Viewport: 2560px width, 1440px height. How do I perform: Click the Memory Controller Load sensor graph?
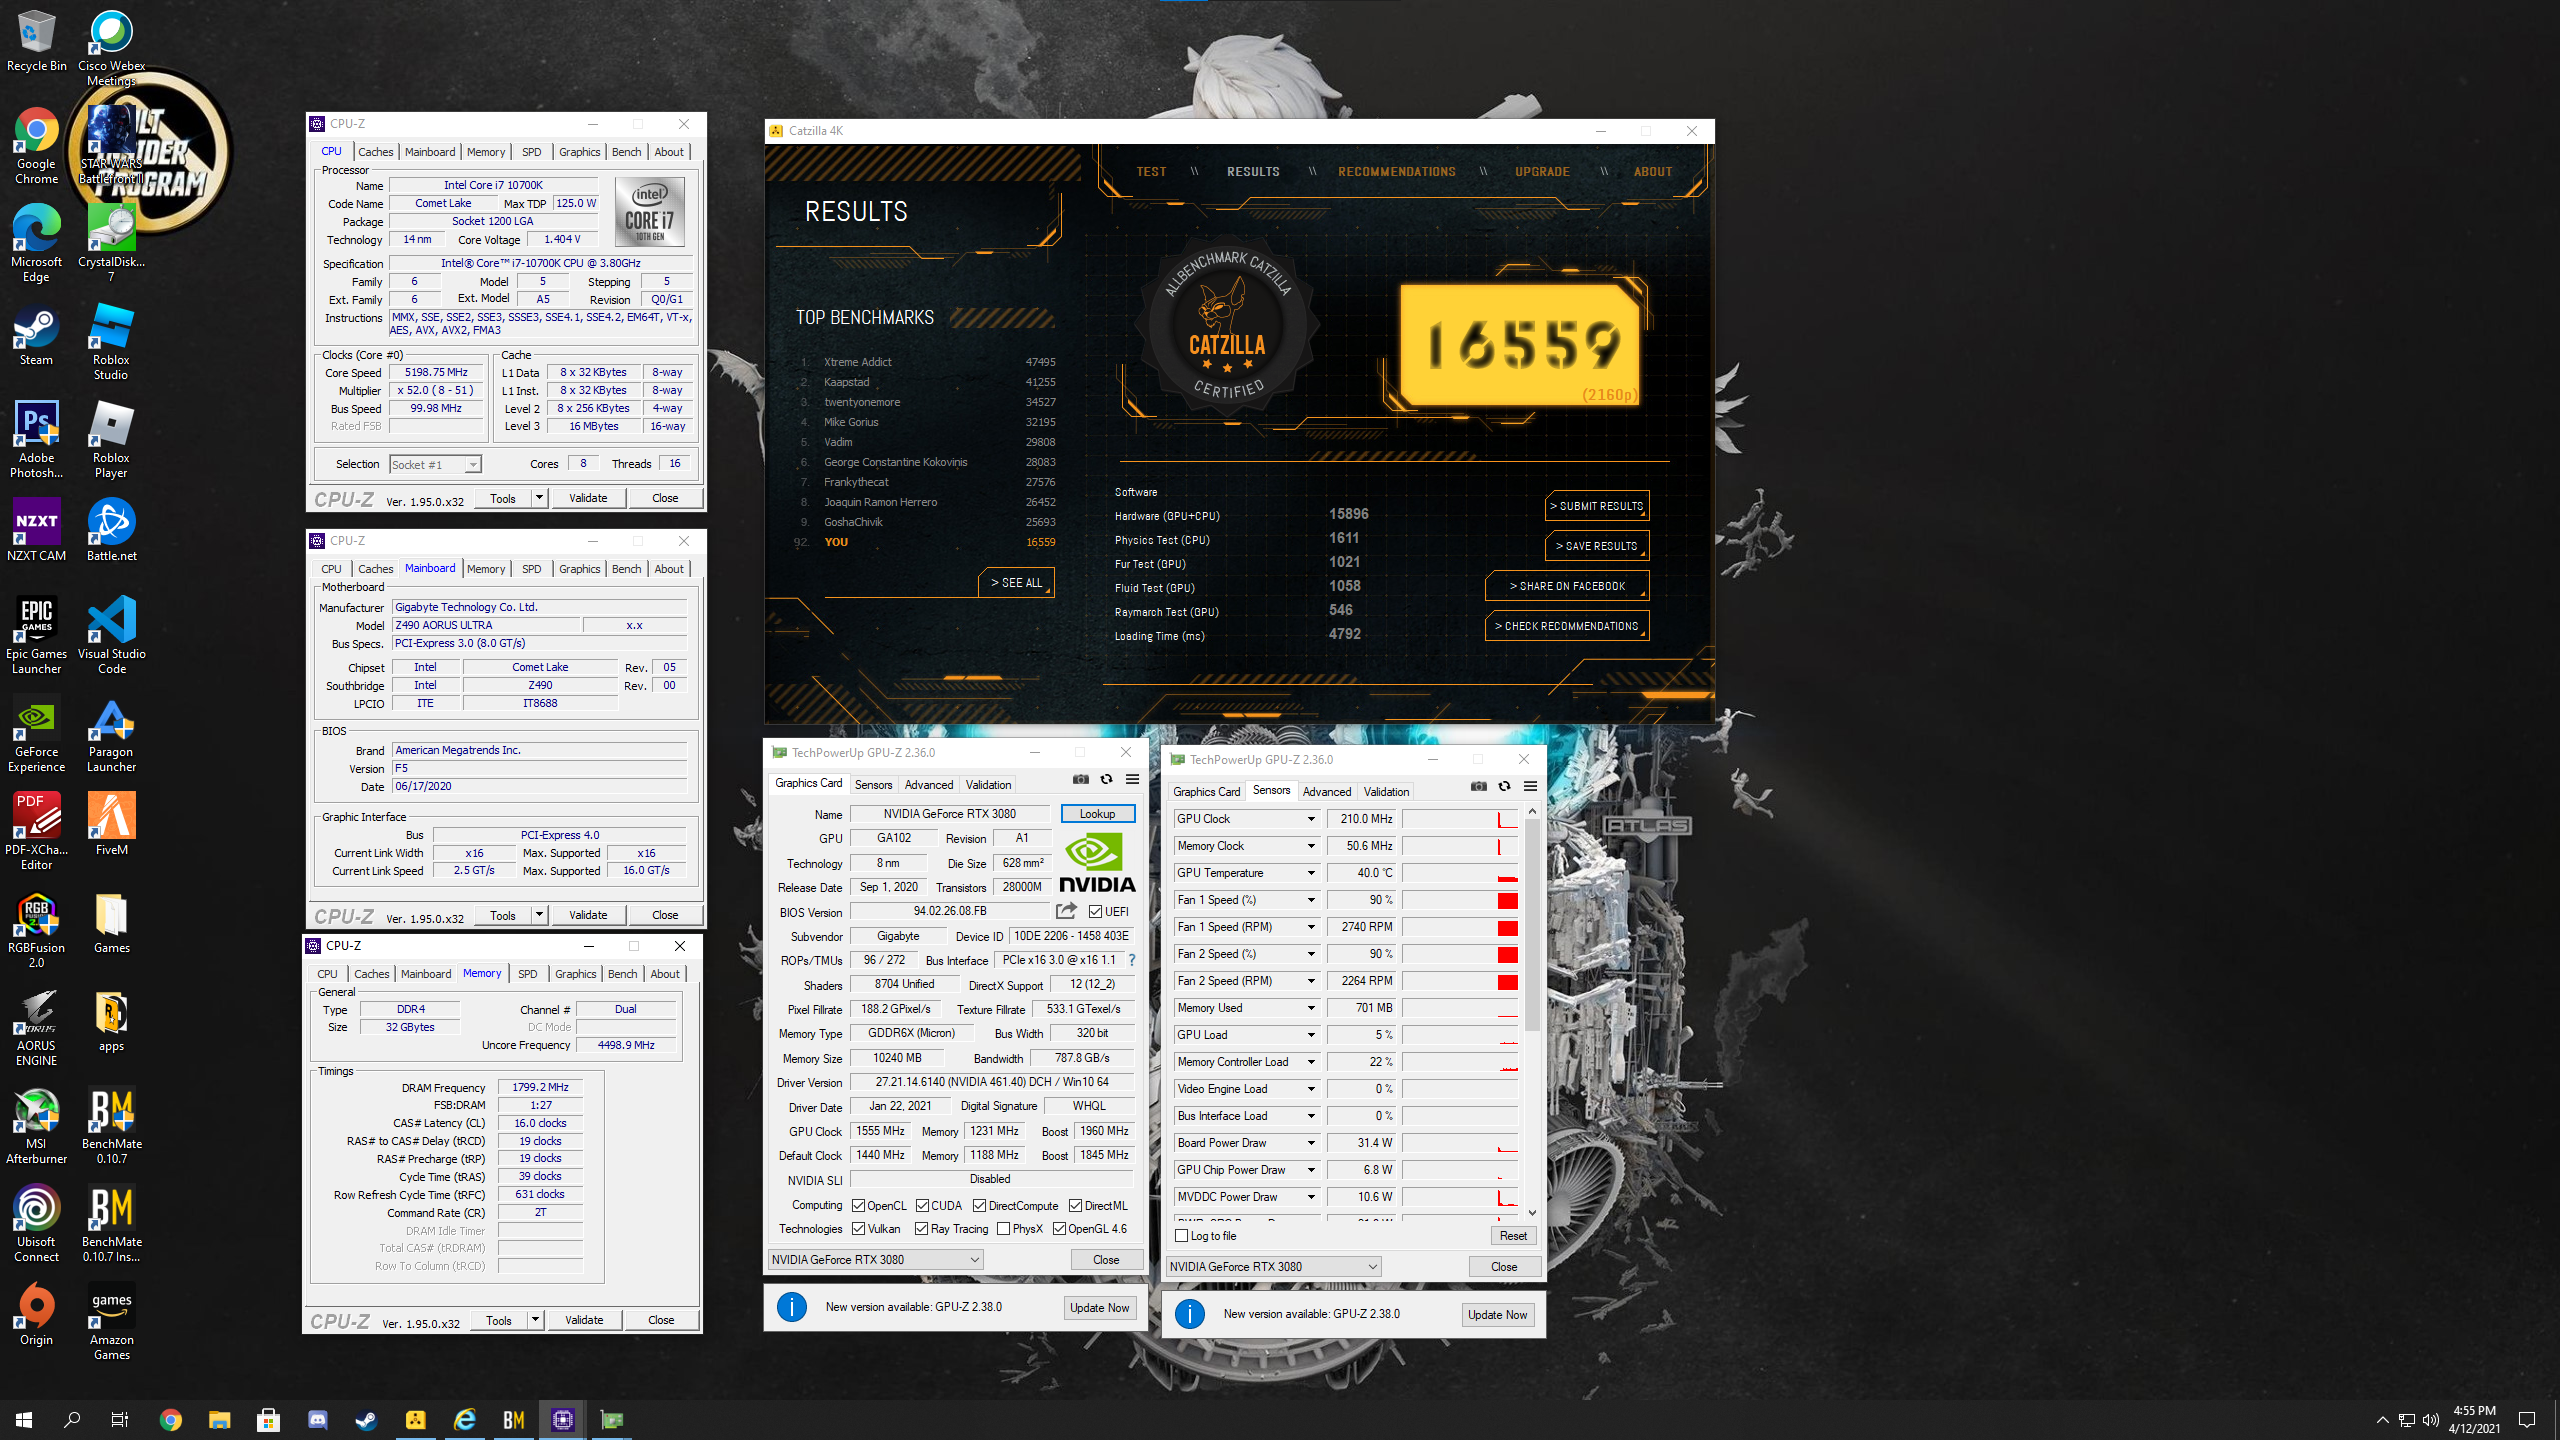(x=1460, y=1062)
